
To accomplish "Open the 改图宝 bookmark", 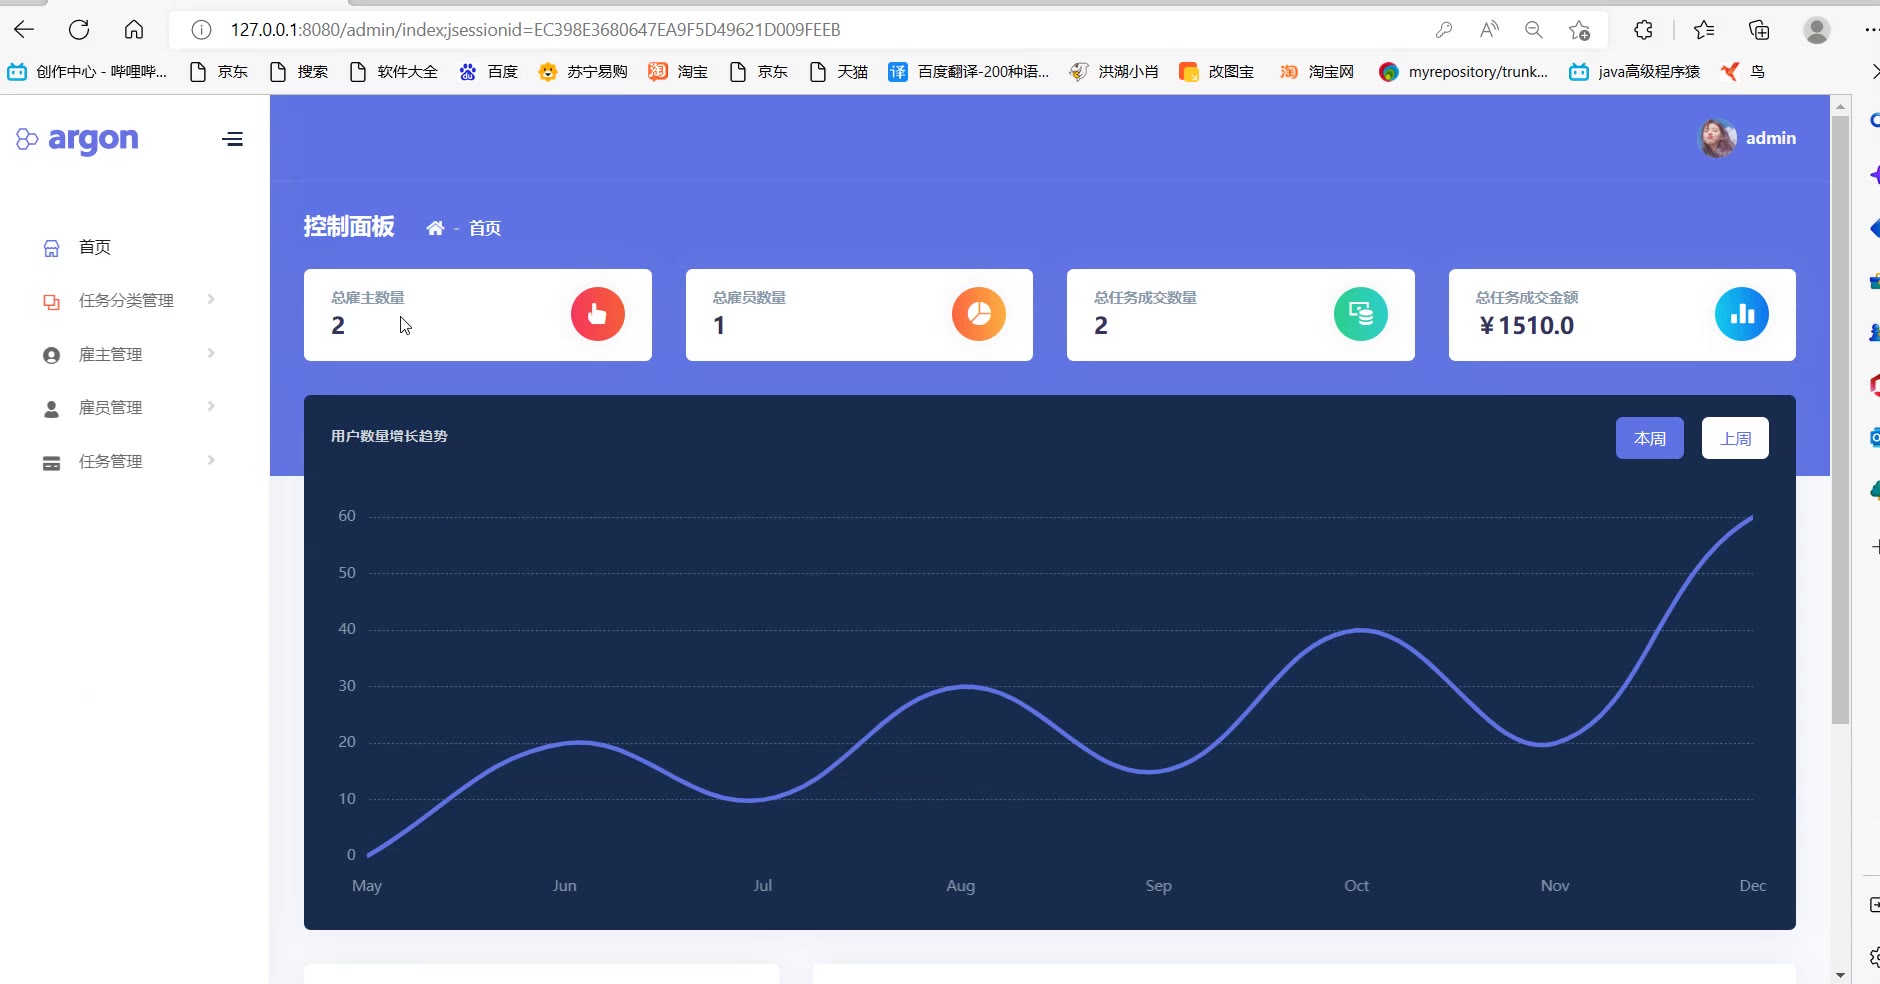I will 1217,71.
